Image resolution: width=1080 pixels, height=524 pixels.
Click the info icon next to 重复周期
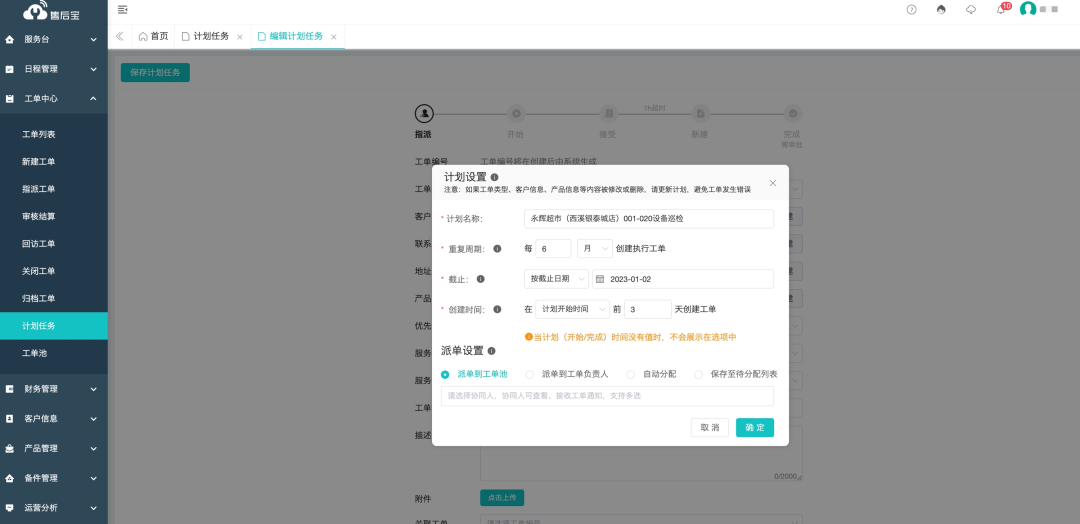tap(497, 249)
